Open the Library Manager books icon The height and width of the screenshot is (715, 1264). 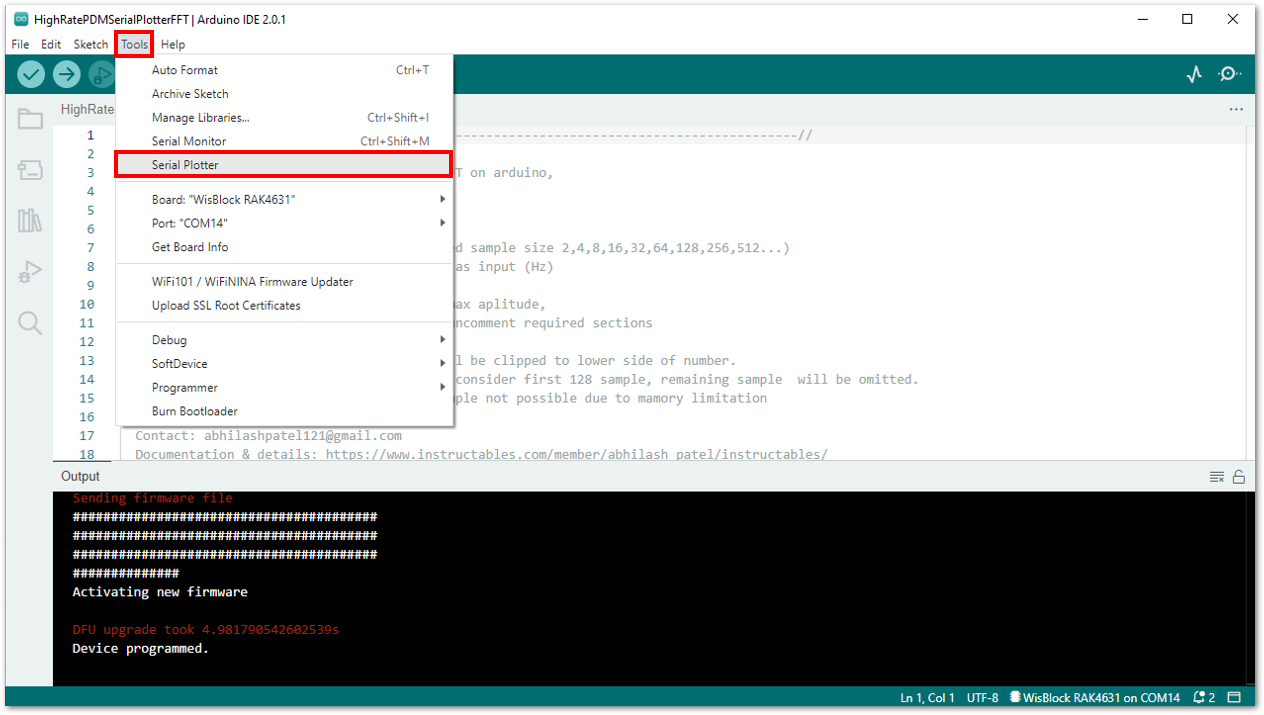click(x=30, y=220)
